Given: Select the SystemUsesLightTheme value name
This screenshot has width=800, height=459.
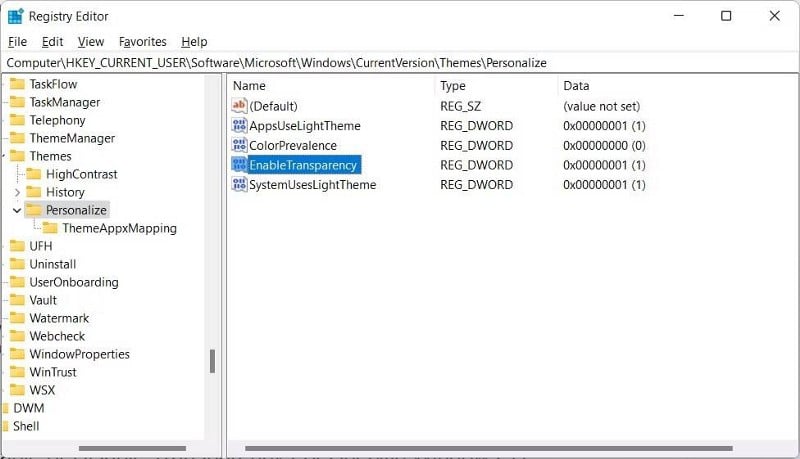Looking at the screenshot, I should click(313, 184).
